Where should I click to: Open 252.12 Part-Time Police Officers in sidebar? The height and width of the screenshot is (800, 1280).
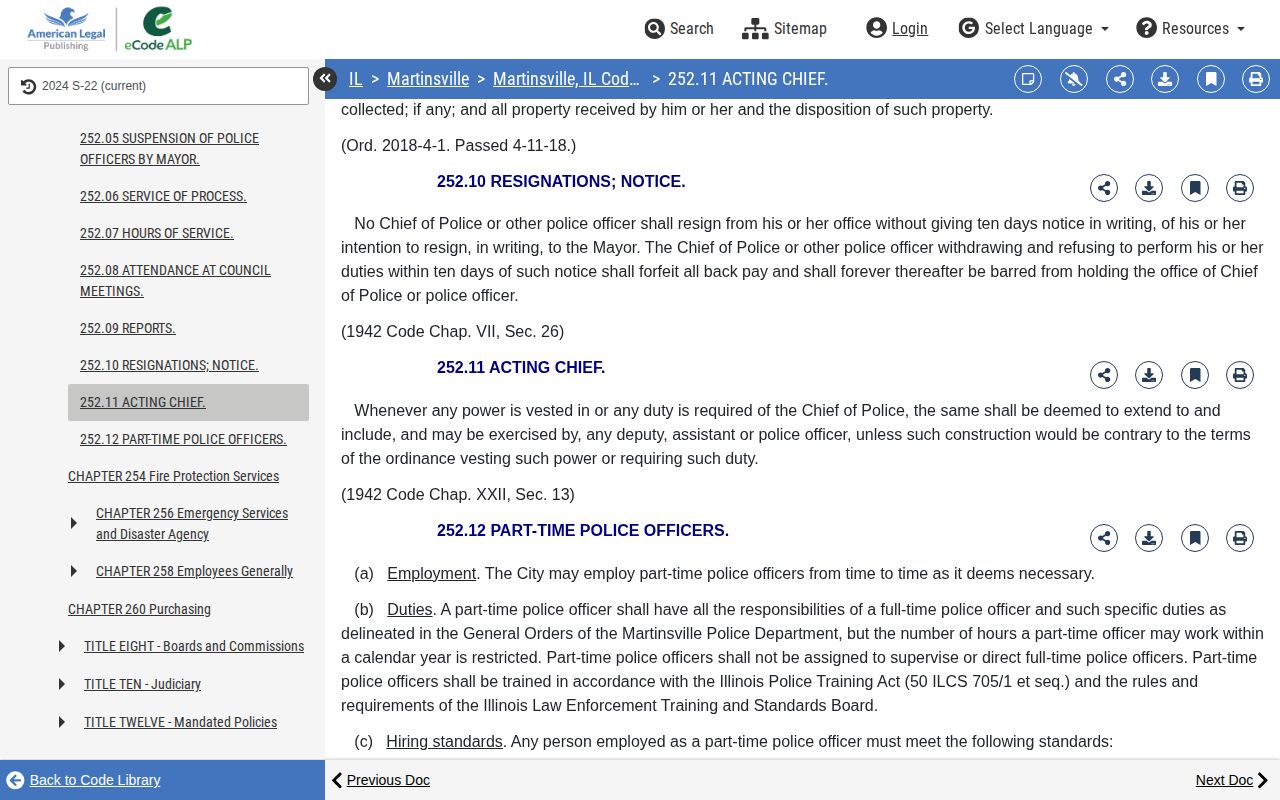pyautogui.click(x=183, y=439)
